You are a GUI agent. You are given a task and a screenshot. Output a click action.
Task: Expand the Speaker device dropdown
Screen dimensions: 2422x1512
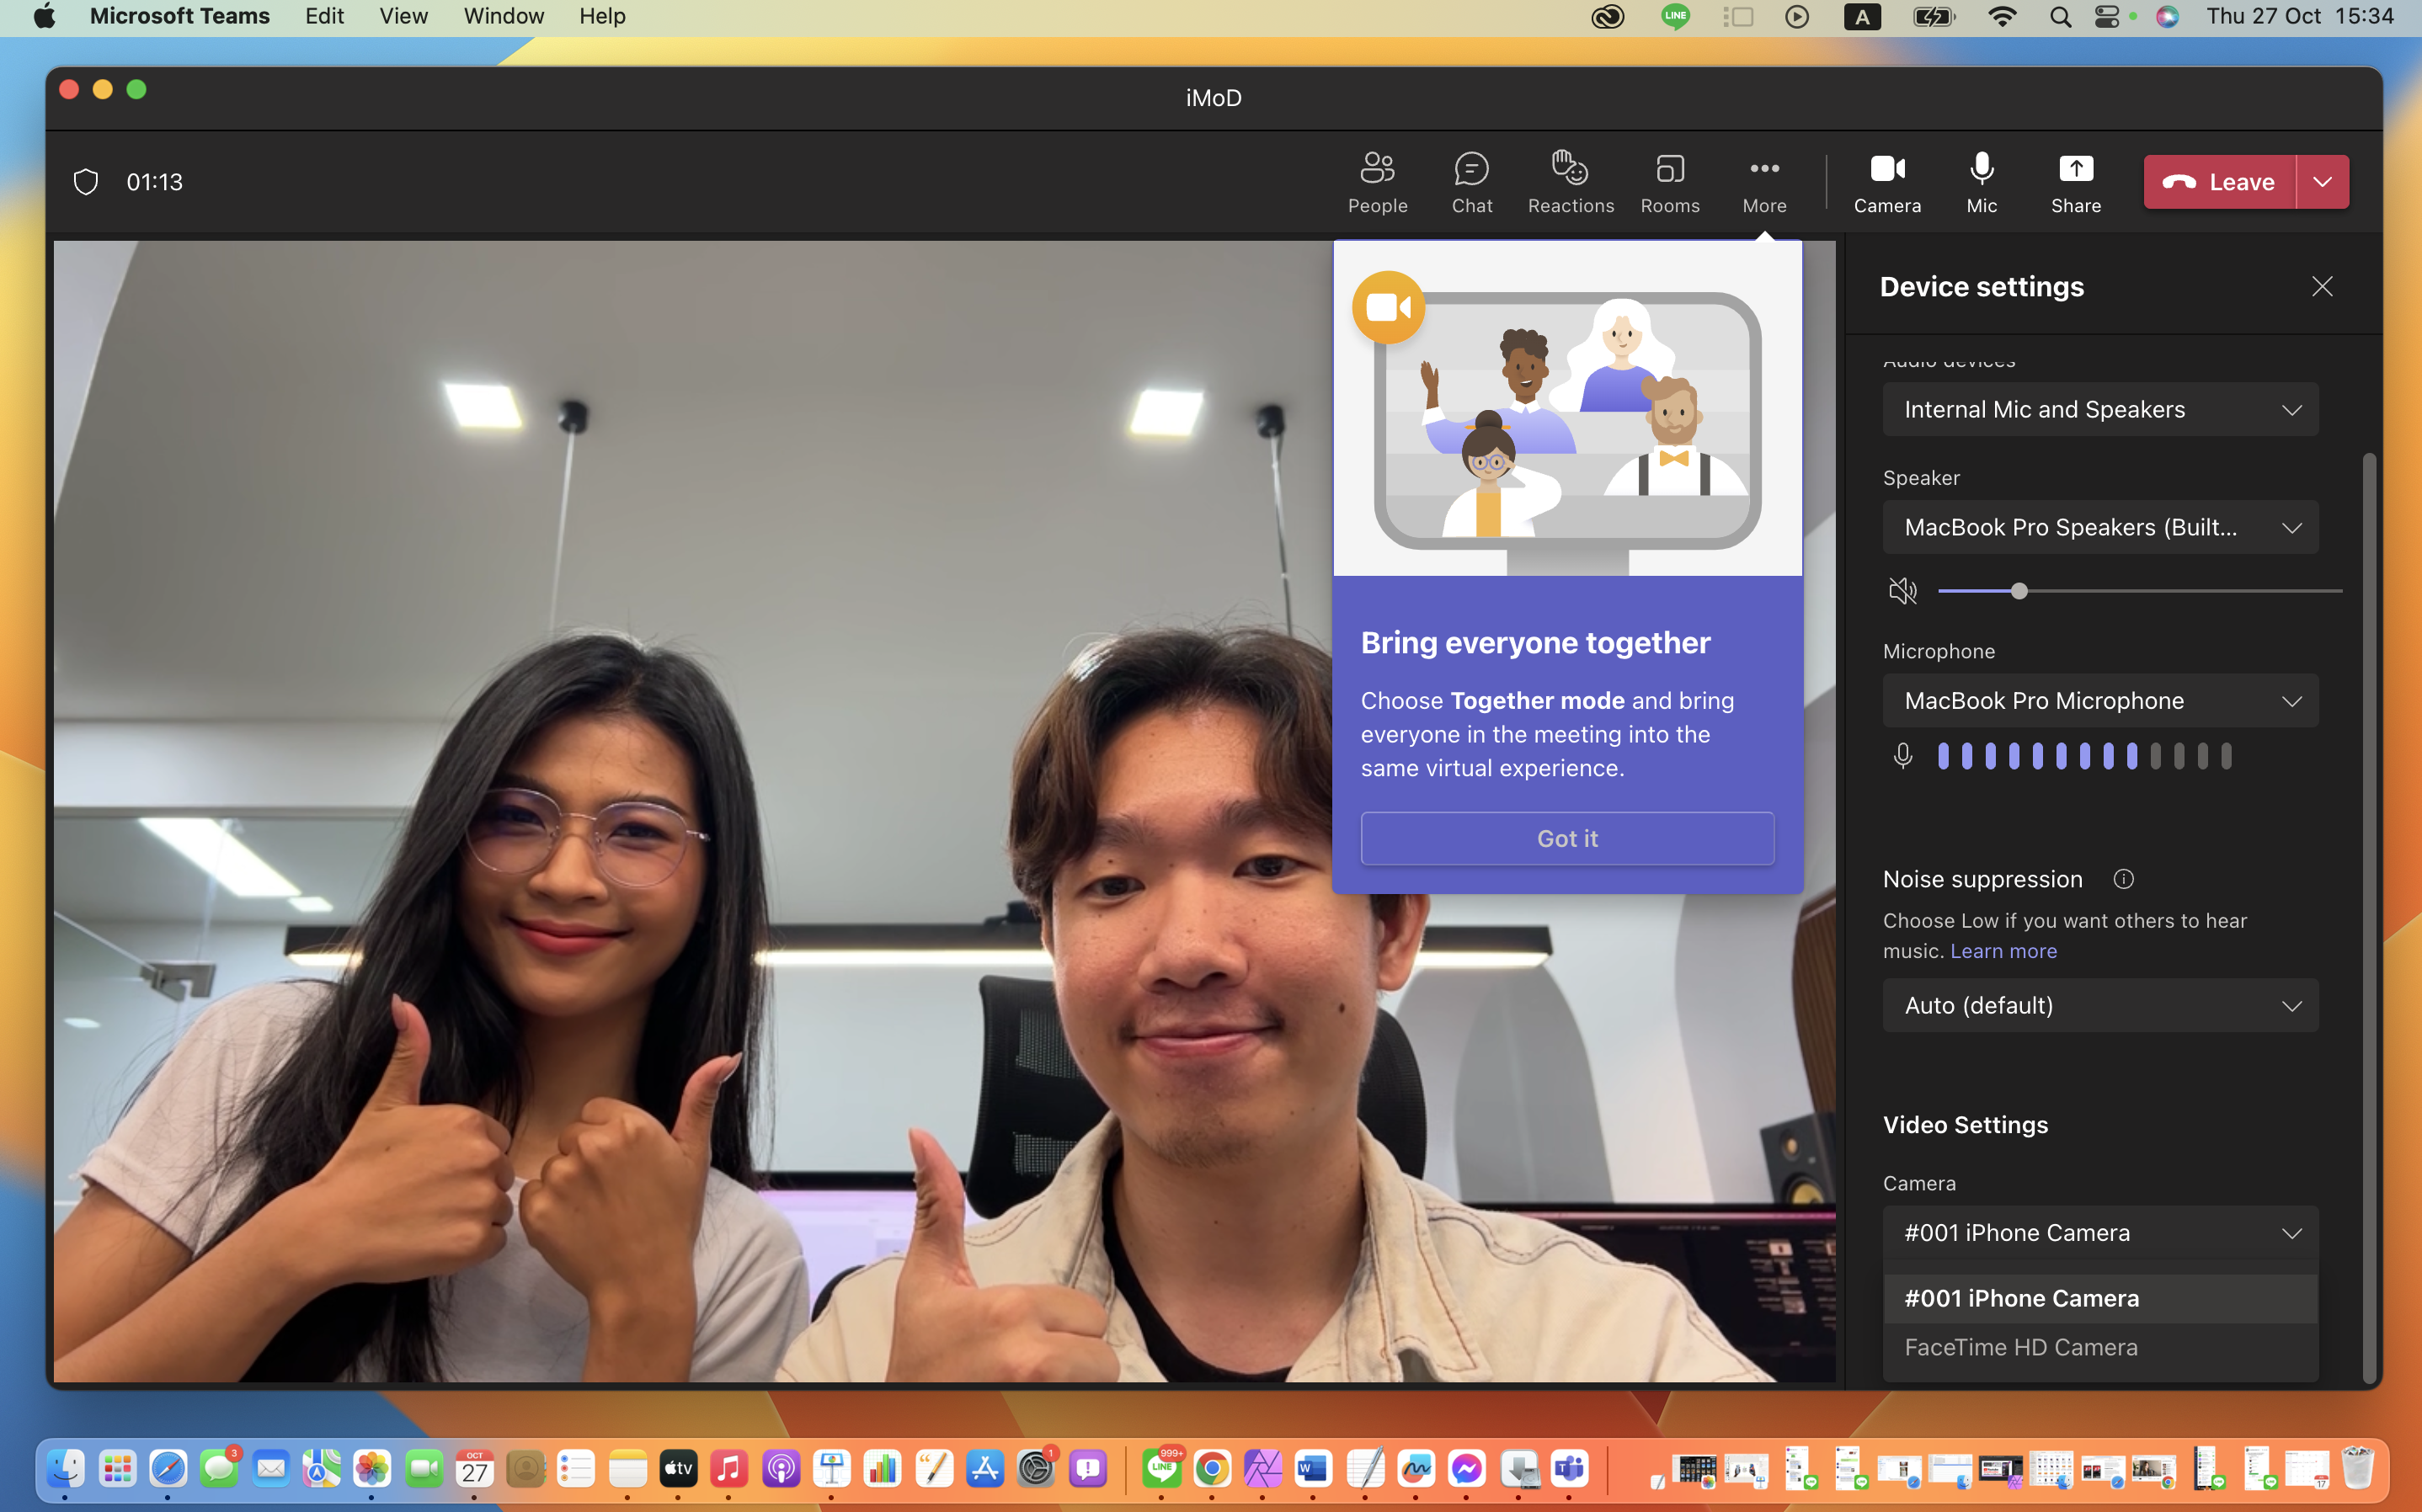(2100, 527)
